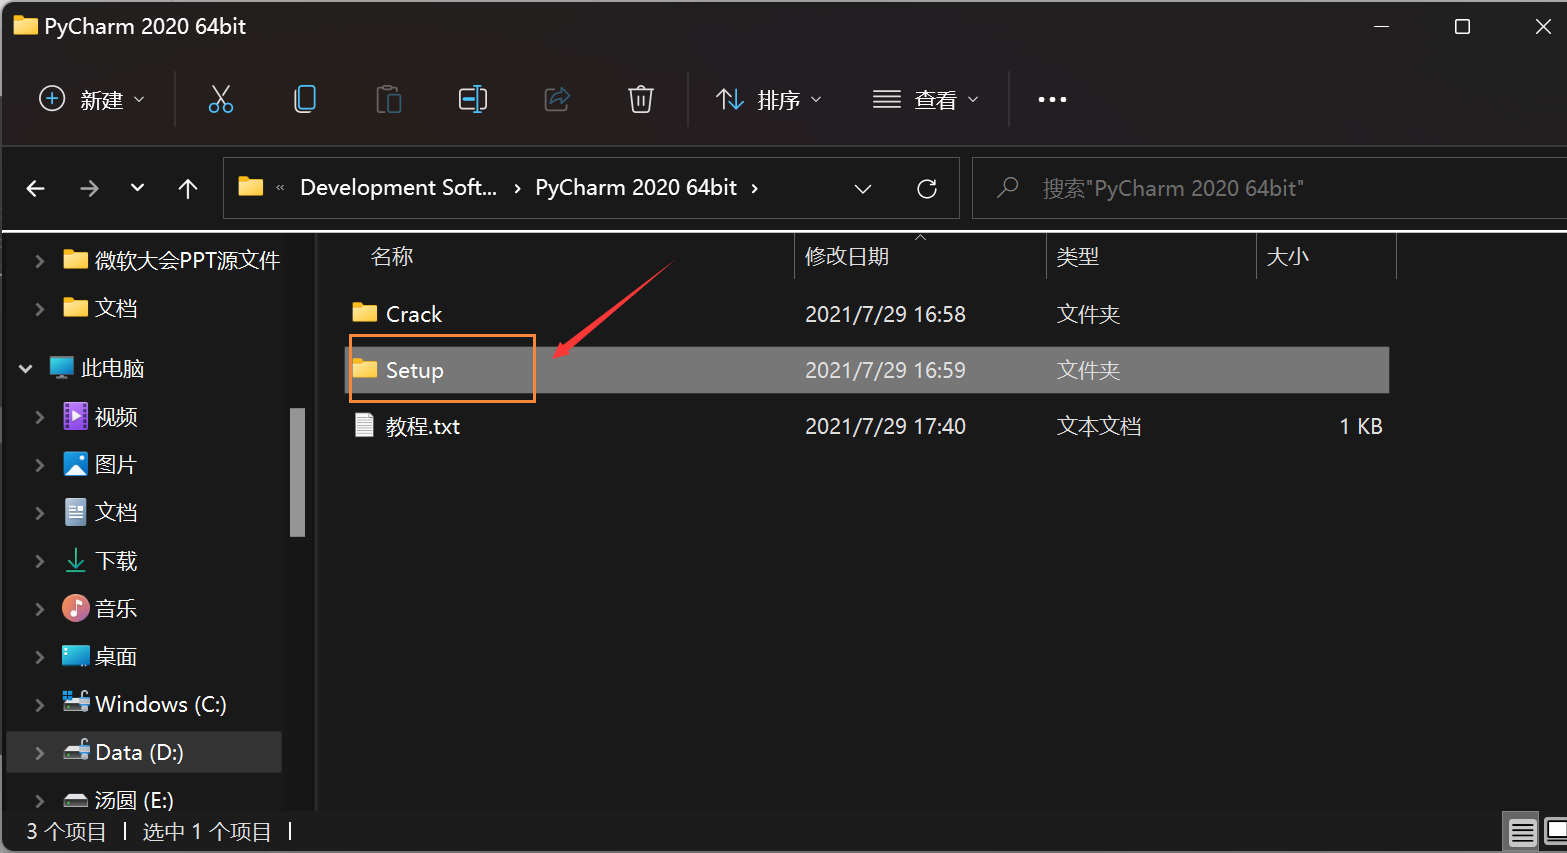The image size is (1567, 853).
Task: Open the 查看 view dropdown
Action: [x=926, y=99]
